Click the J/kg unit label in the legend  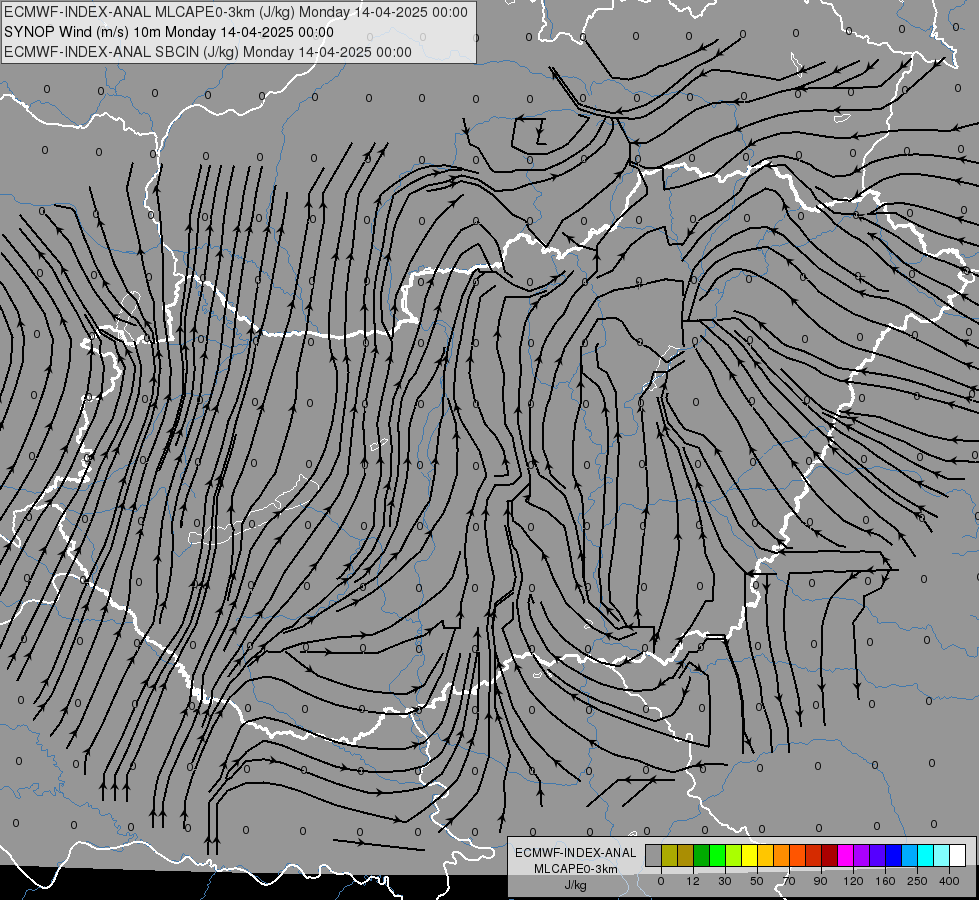pyautogui.click(x=576, y=885)
